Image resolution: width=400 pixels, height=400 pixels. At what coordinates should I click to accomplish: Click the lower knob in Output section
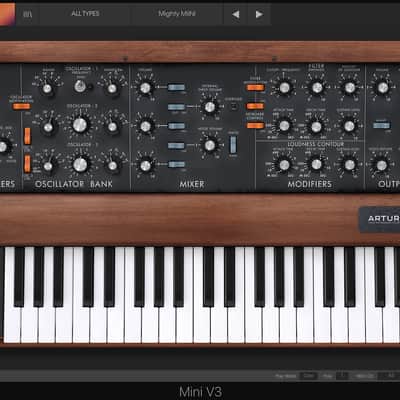(x=382, y=165)
